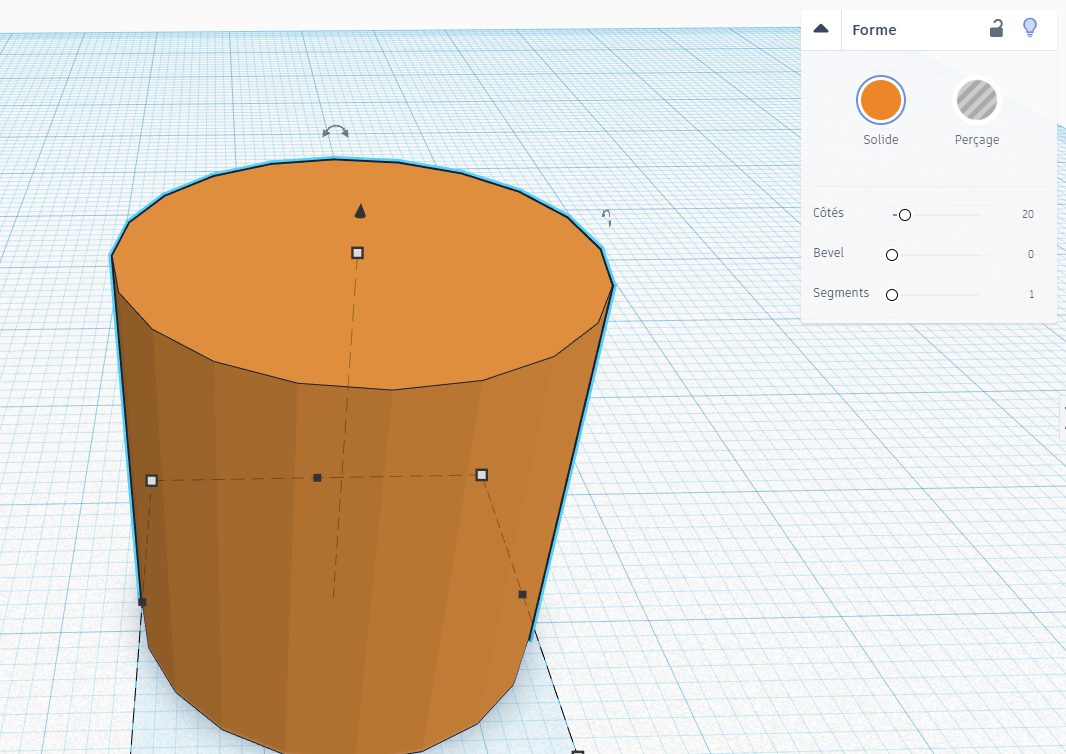Click the Solide label
The image size is (1066, 754).
880,139
